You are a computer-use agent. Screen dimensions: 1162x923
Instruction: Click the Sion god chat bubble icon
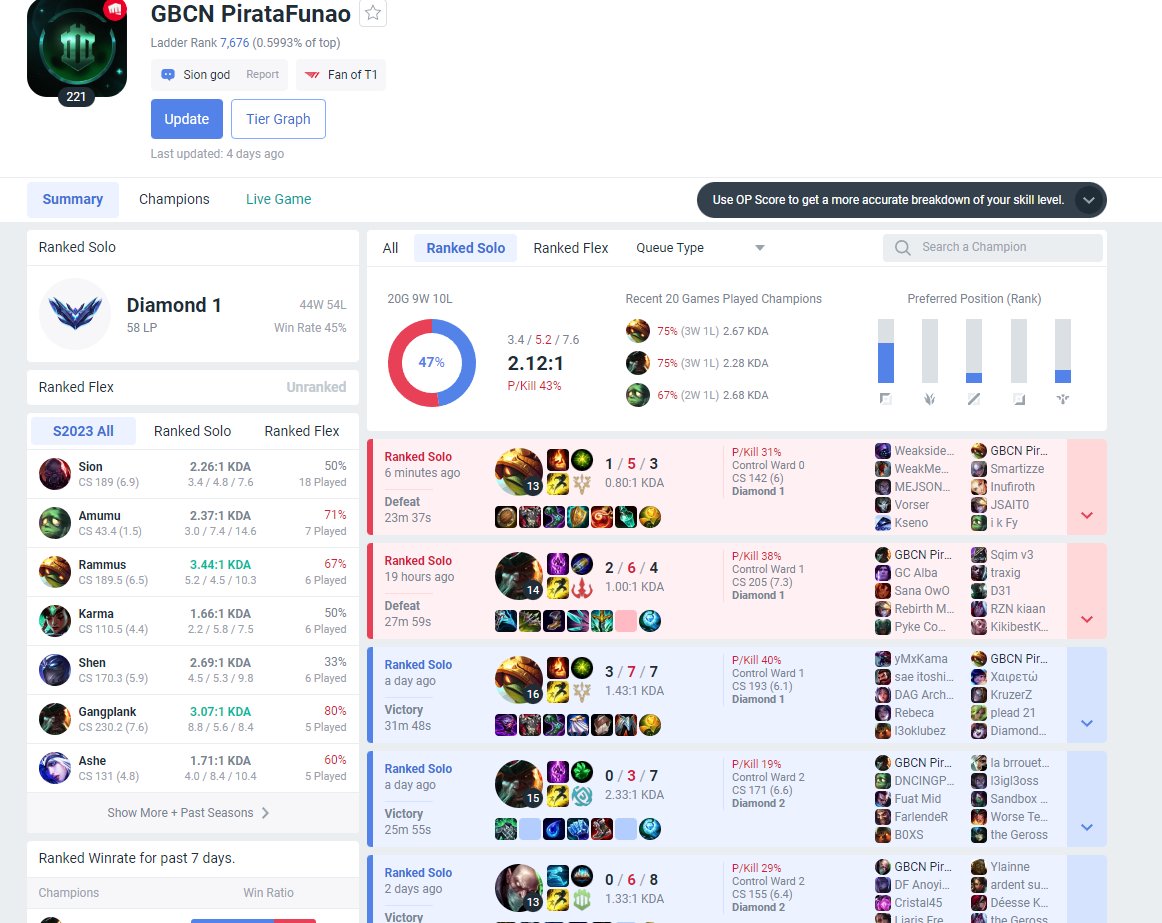pos(168,75)
